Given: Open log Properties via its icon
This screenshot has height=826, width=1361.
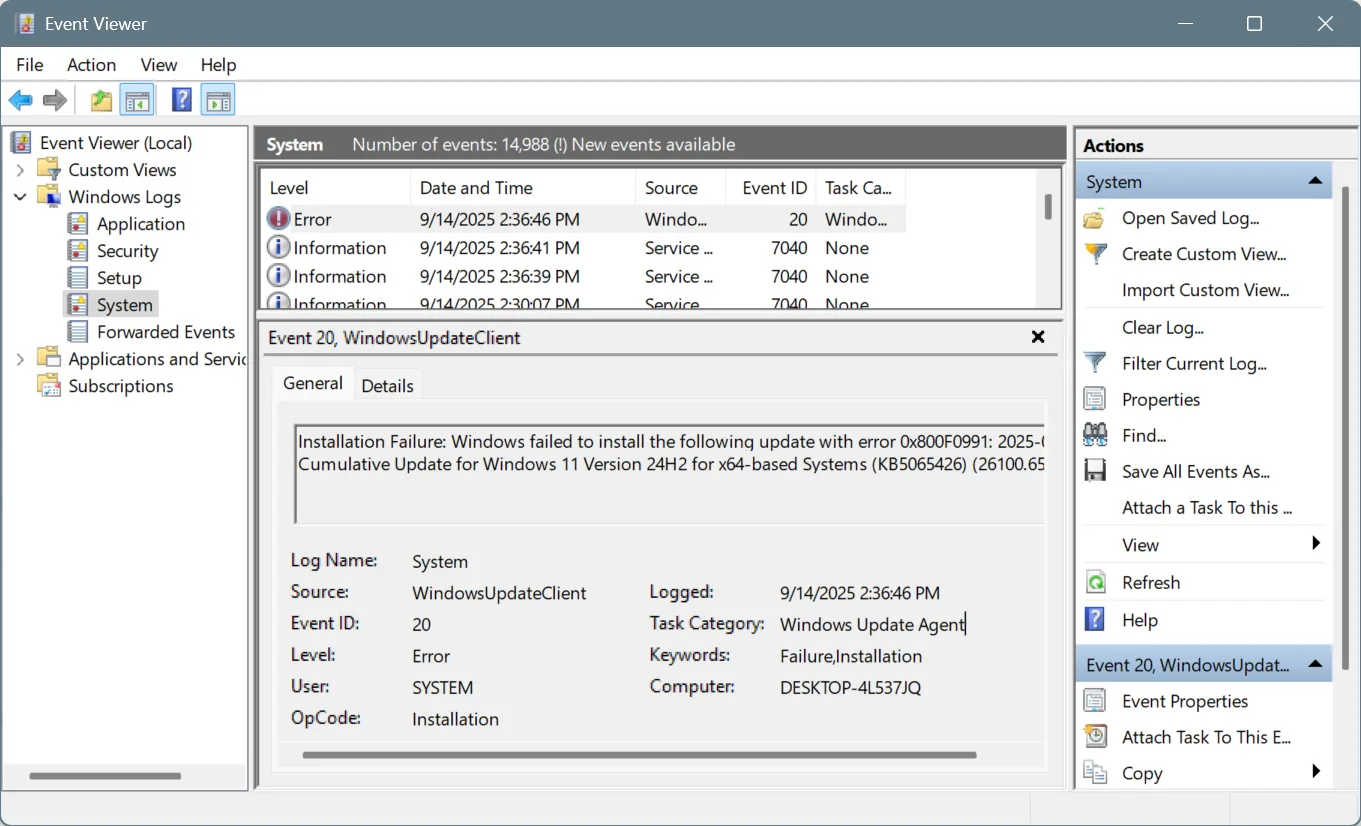Looking at the screenshot, I should [1095, 399].
